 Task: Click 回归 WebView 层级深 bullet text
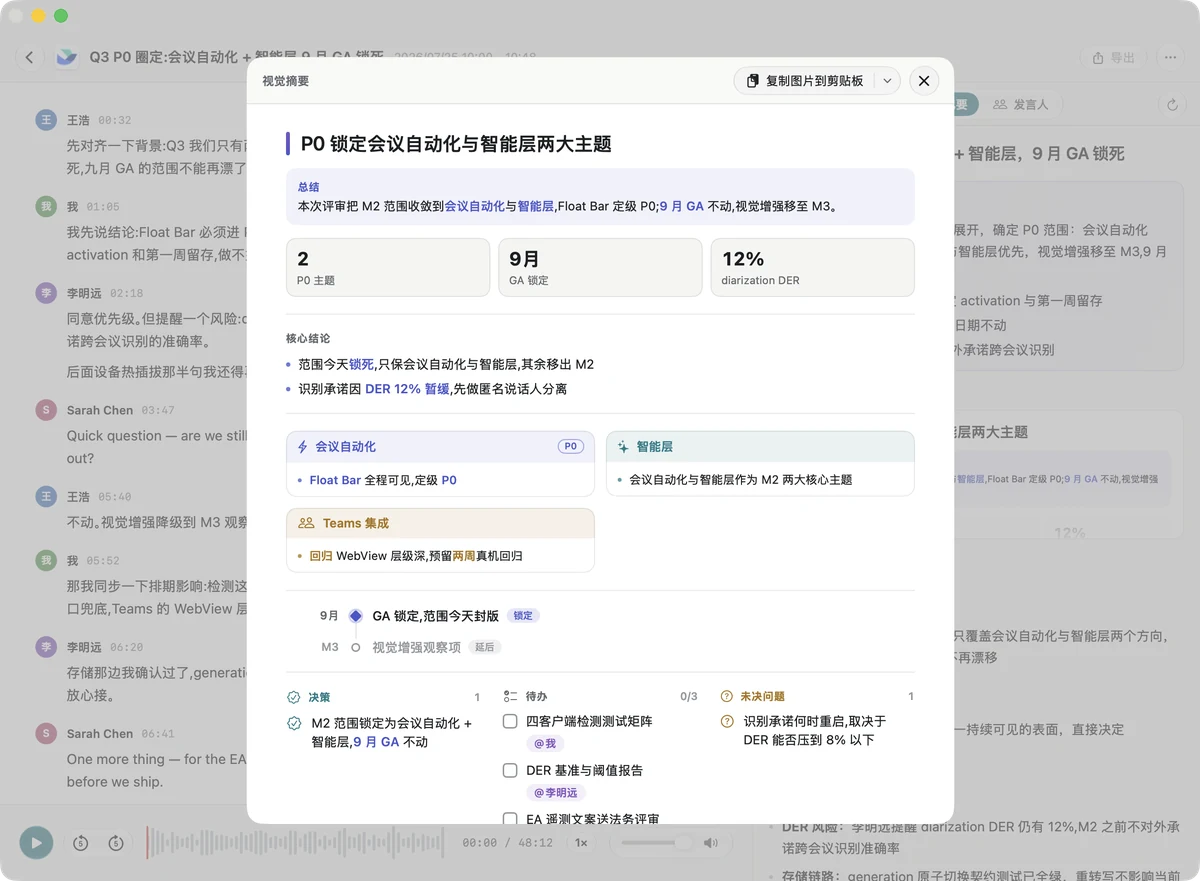pos(416,556)
